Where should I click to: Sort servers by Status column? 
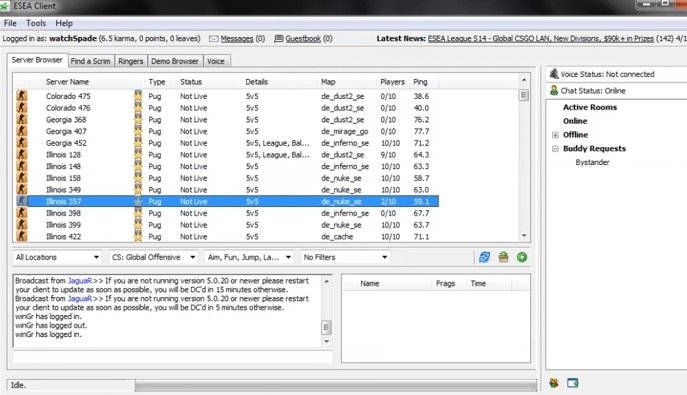(x=191, y=82)
